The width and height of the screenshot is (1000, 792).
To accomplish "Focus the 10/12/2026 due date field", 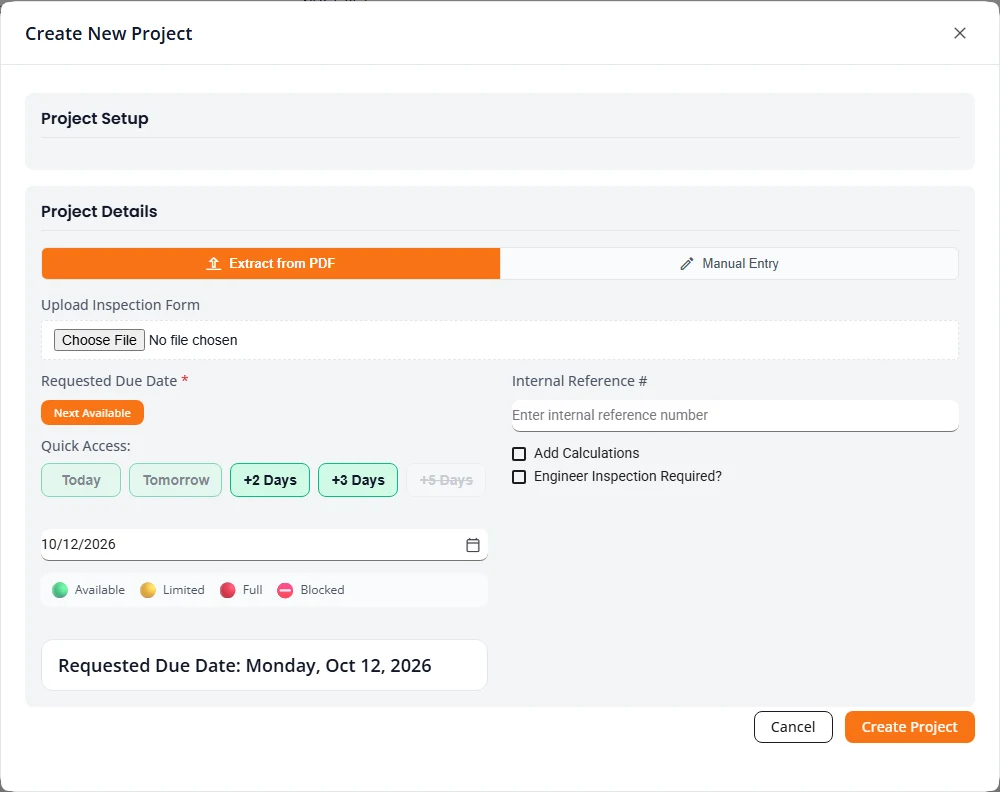I will 264,545.
